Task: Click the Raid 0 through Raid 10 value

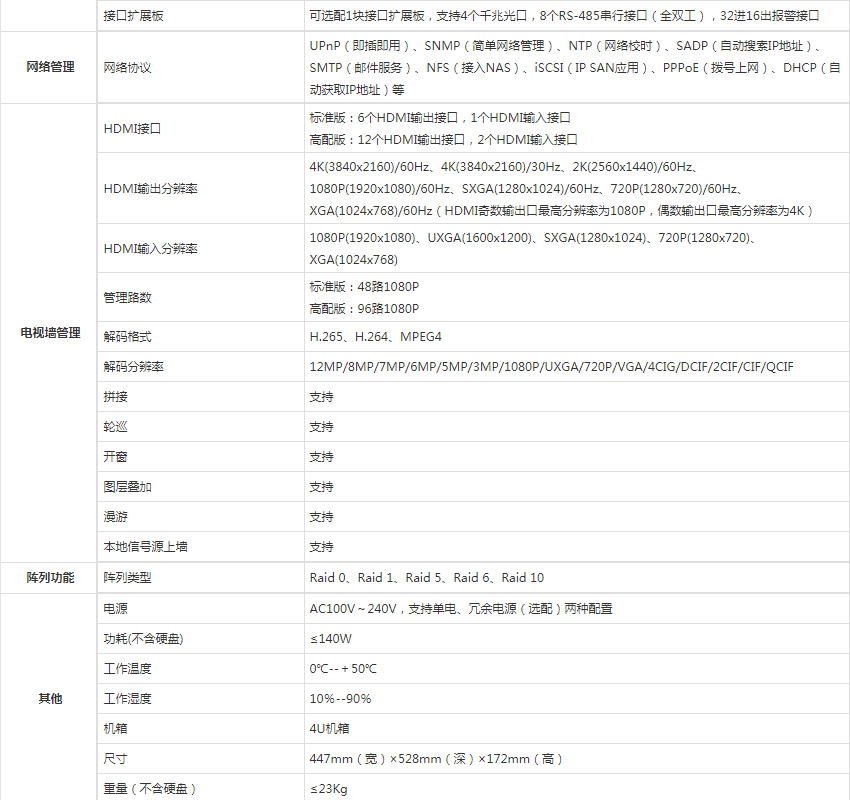Action: tap(426, 578)
